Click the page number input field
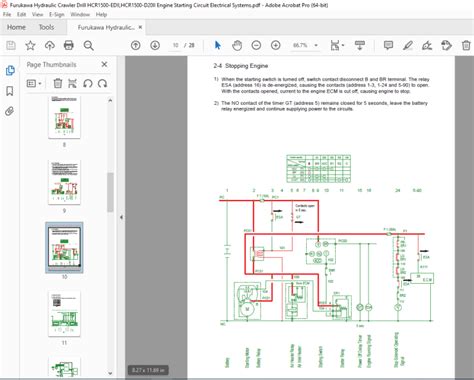The height and width of the screenshot is (380, 474). pos(176,45)
